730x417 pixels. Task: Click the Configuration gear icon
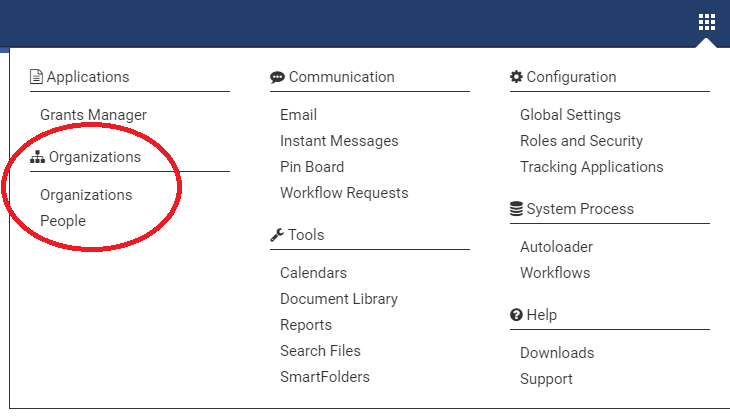click(x=516, y=77)
